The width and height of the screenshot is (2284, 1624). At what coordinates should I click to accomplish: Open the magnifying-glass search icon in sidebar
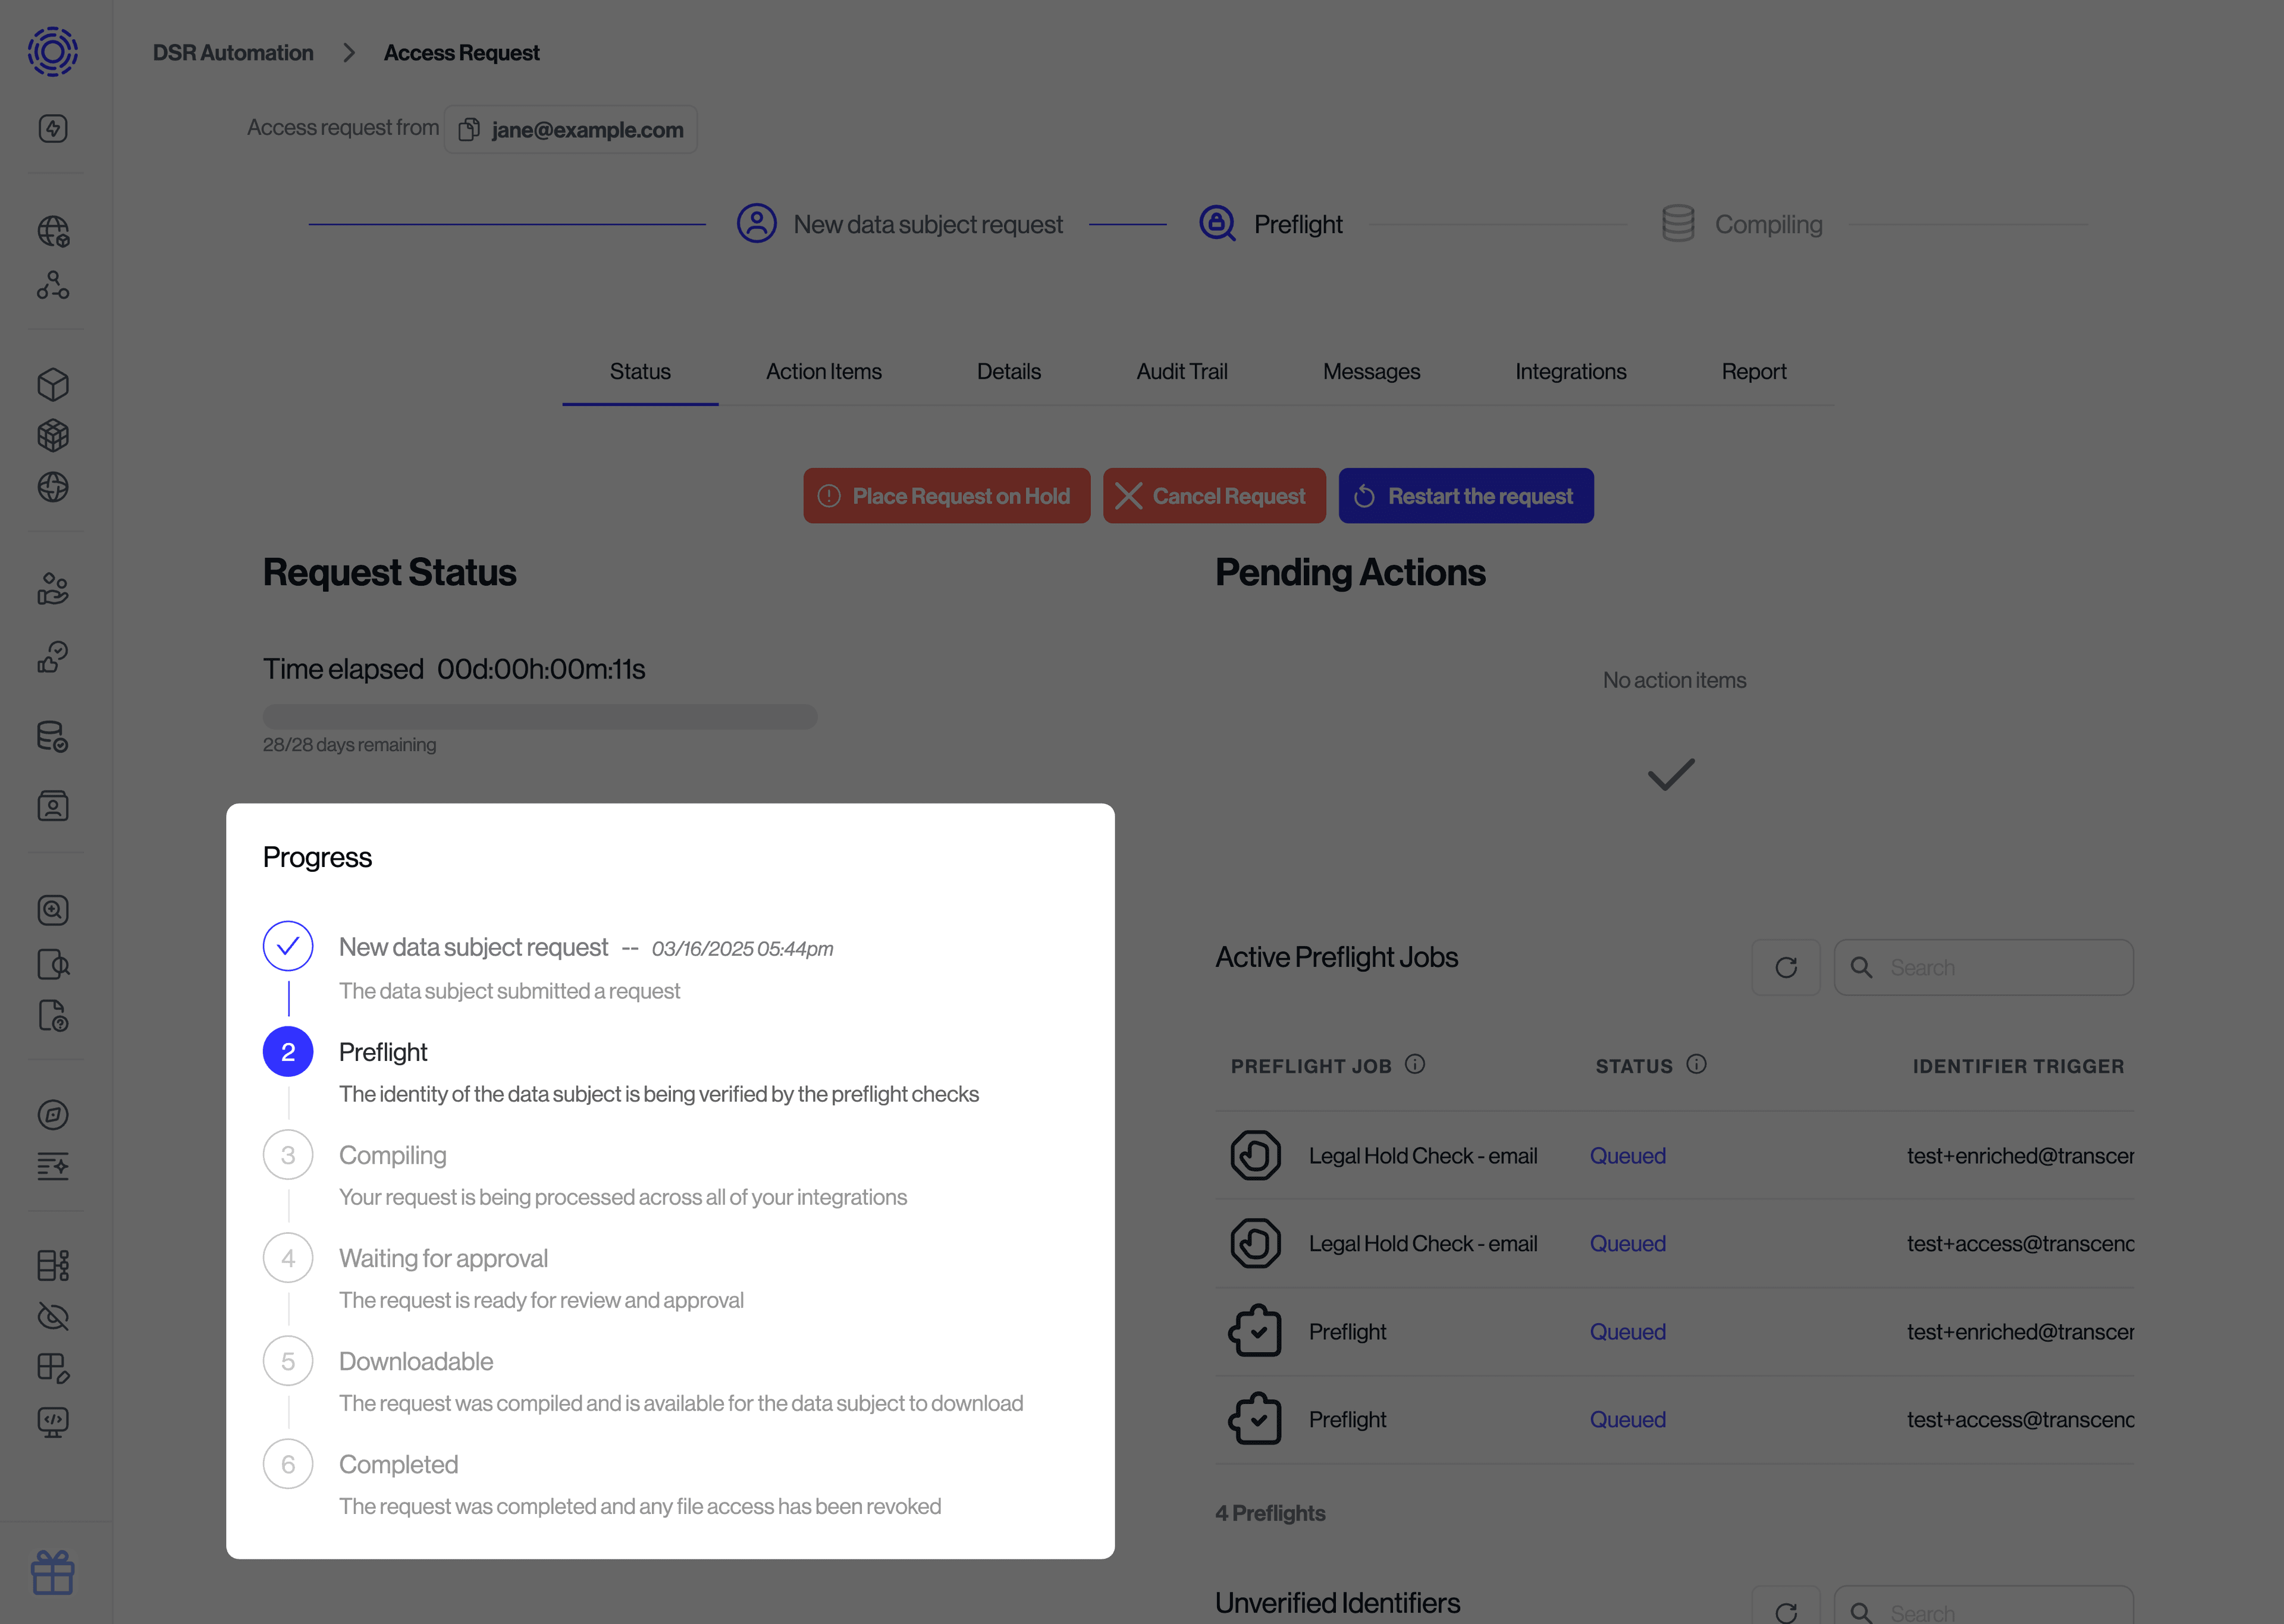pyautogui.click(x=53, y=910)
